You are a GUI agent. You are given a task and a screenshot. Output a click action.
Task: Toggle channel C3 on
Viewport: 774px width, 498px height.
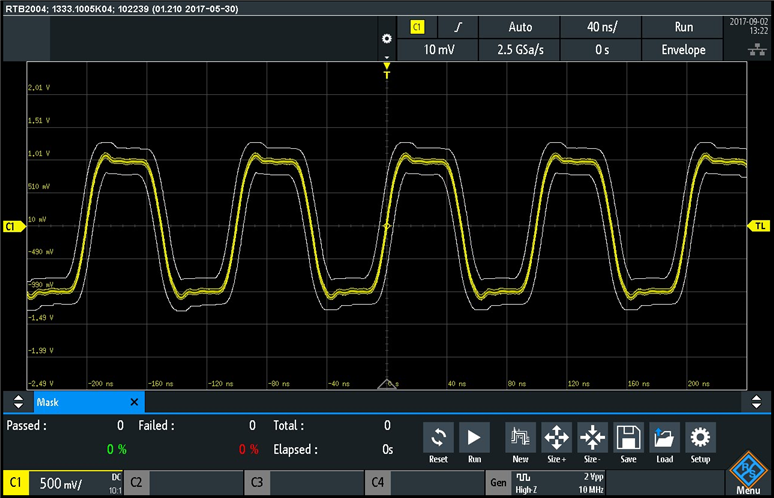(304, 483)
